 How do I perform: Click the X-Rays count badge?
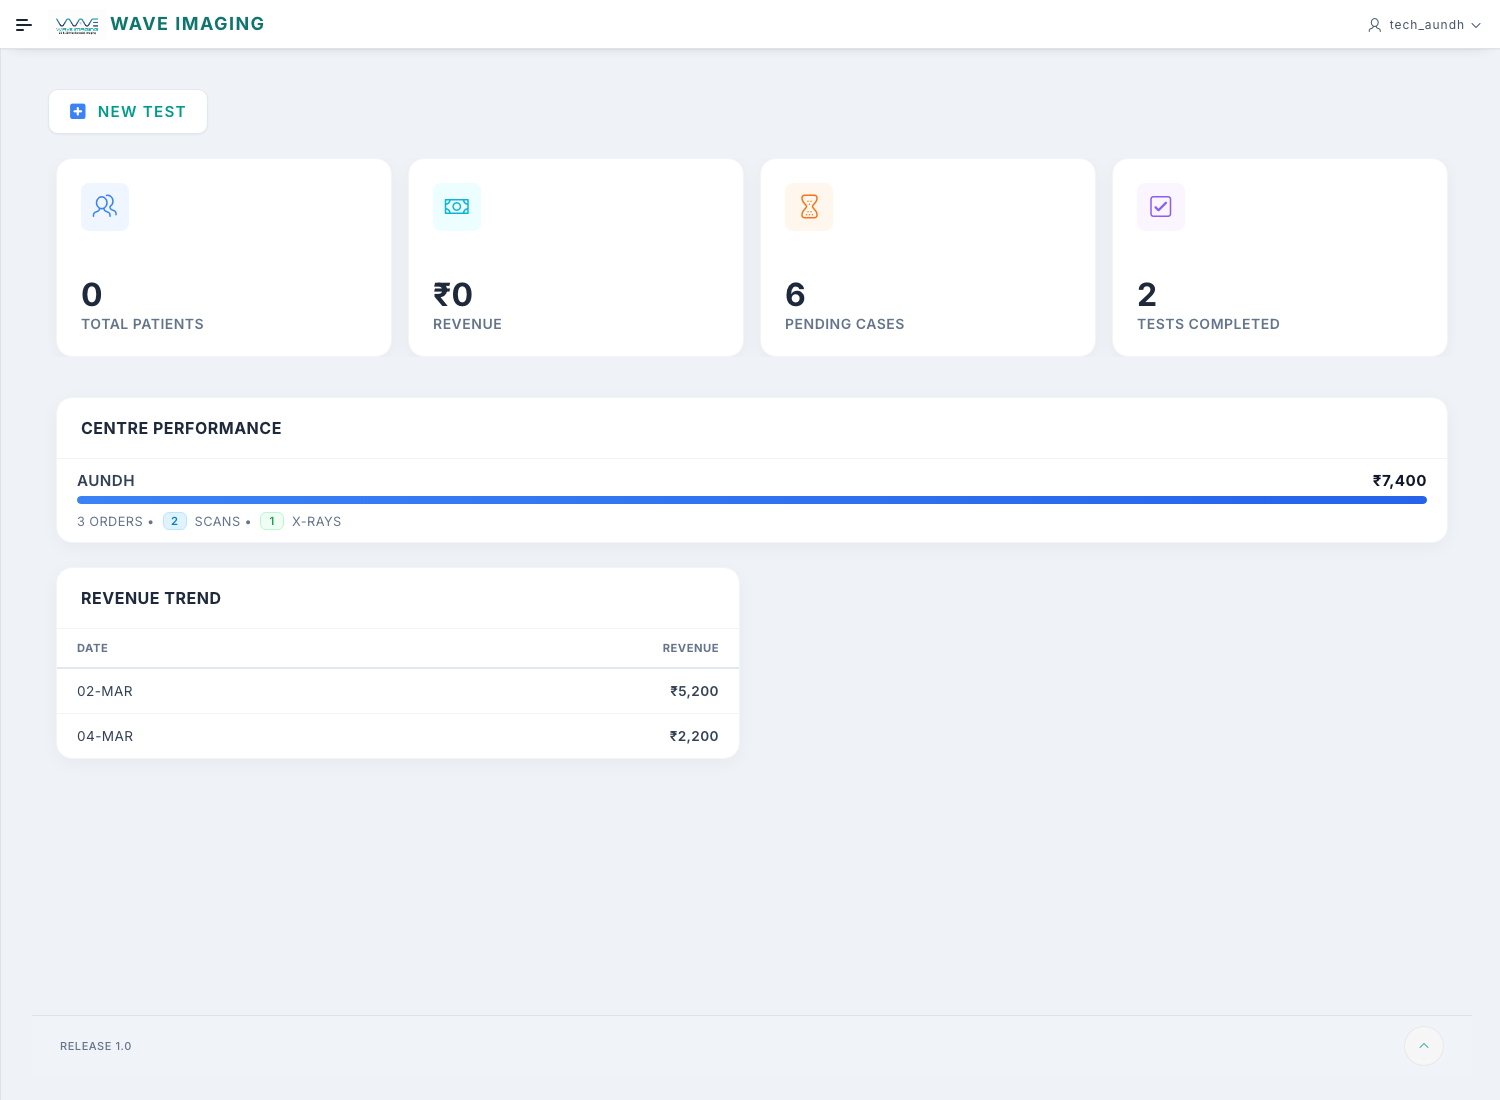pyautogui.click(x=272, y=521)
